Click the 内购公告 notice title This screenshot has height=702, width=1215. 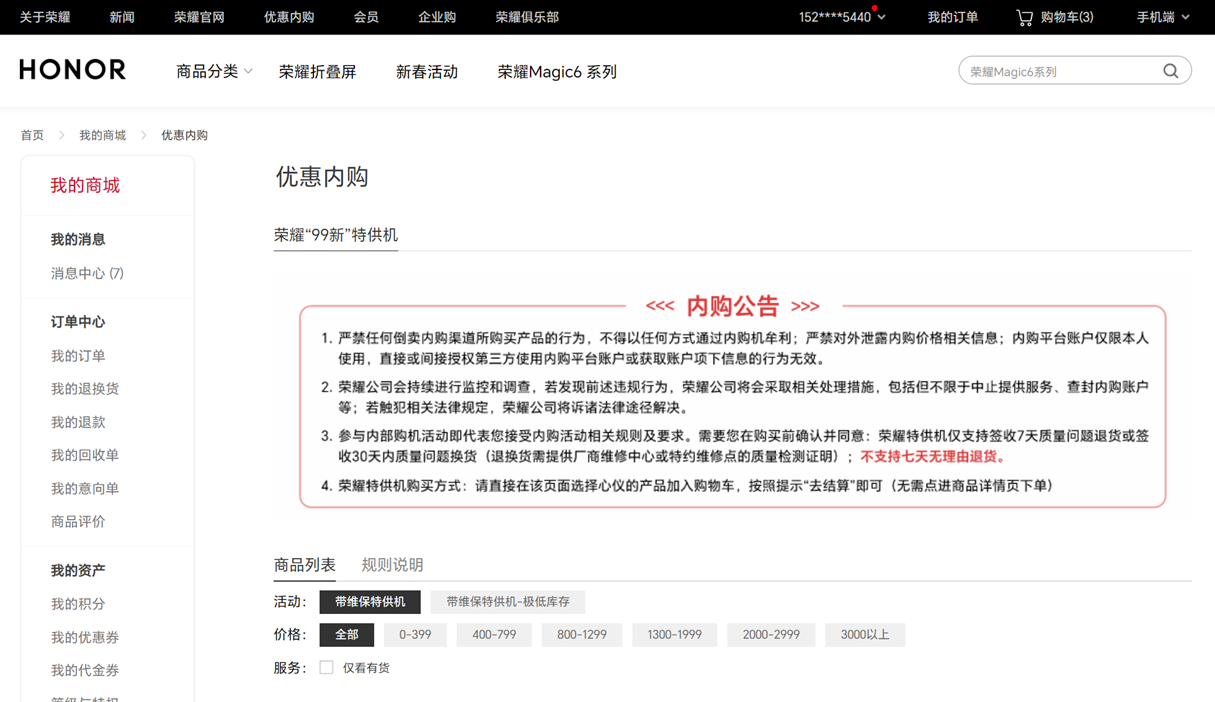pyautogui.click(x=733, y=306)
